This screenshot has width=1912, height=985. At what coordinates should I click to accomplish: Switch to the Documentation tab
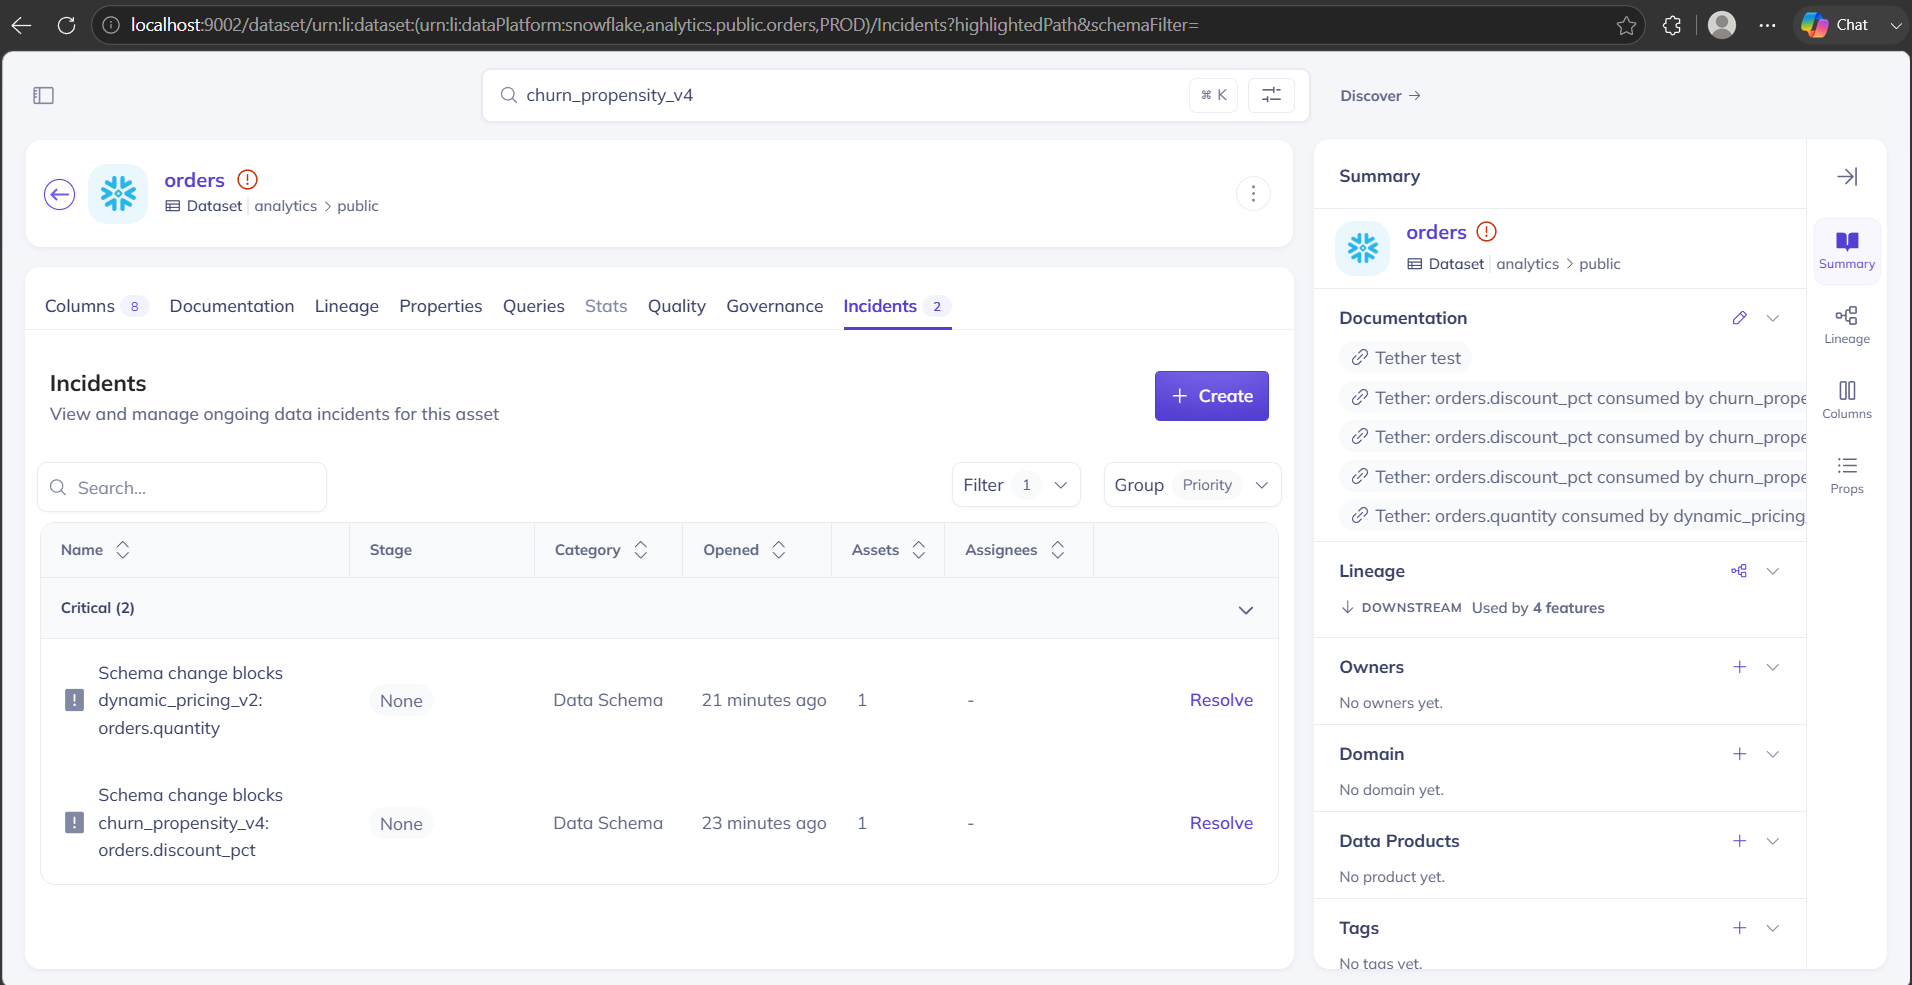point(232,306)
